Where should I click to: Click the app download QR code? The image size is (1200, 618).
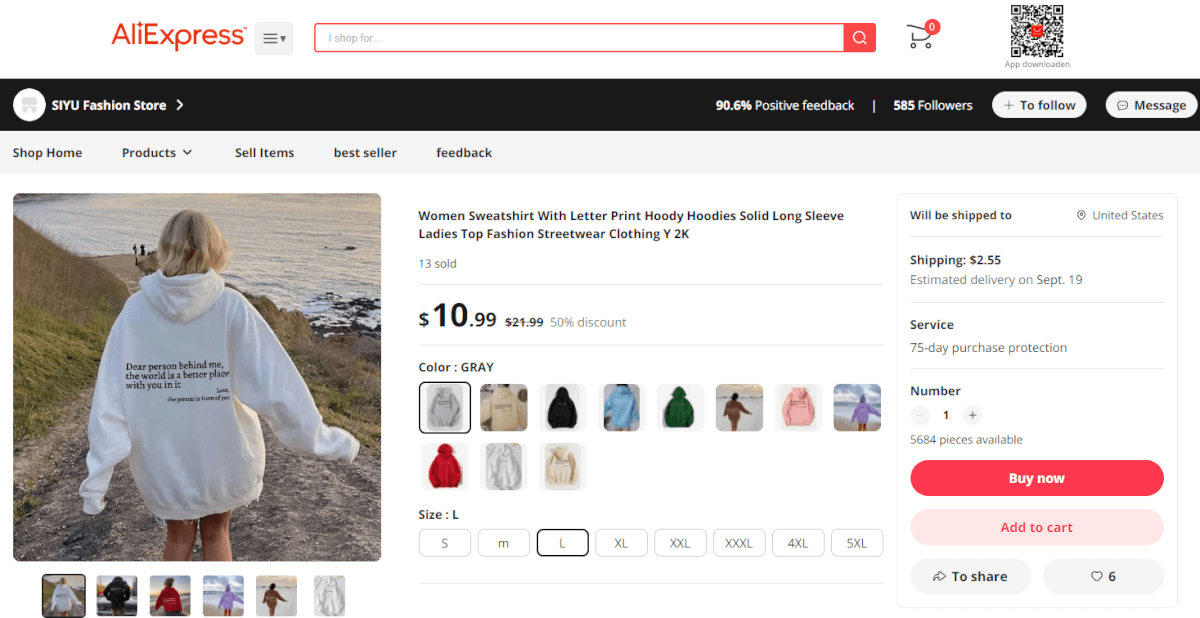1037,31
